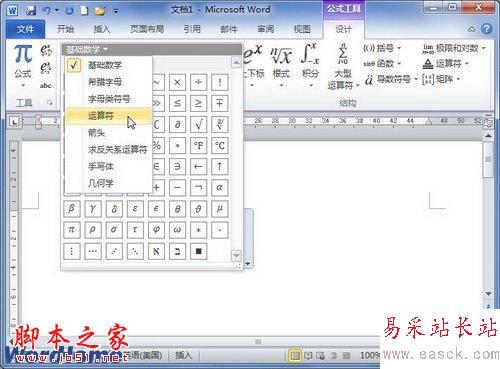Insert the less-than-or-equal symbol
The height and width of the screenshot is (369, 500).
[177, 103]
